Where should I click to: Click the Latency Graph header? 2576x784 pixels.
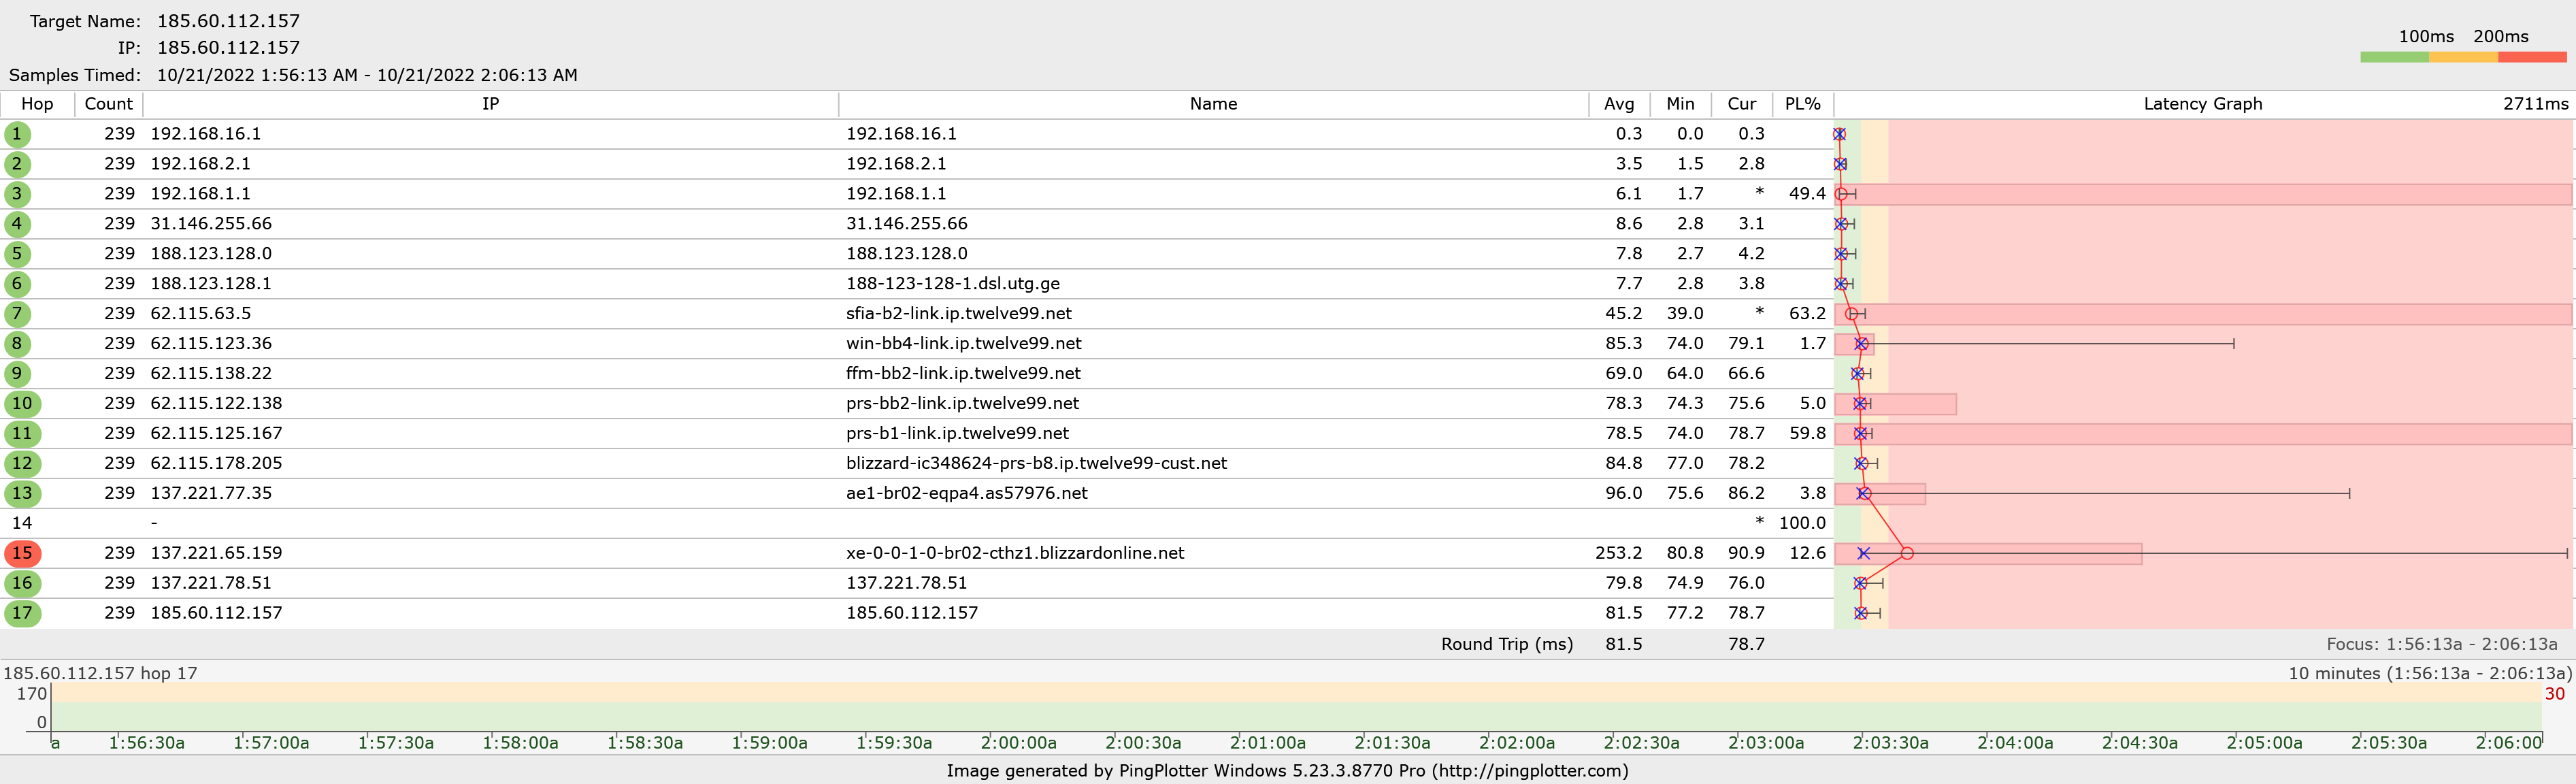[x=2202, y=104]
